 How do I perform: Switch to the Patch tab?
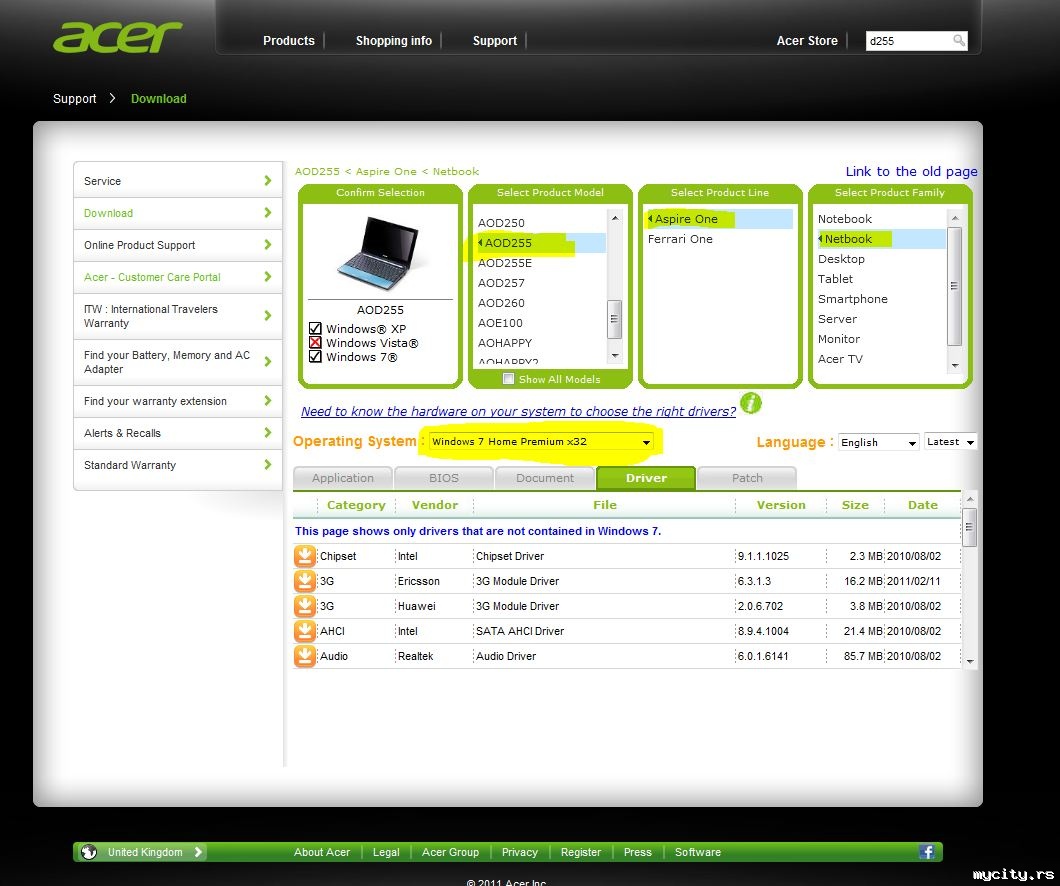[x=747, y=478]
